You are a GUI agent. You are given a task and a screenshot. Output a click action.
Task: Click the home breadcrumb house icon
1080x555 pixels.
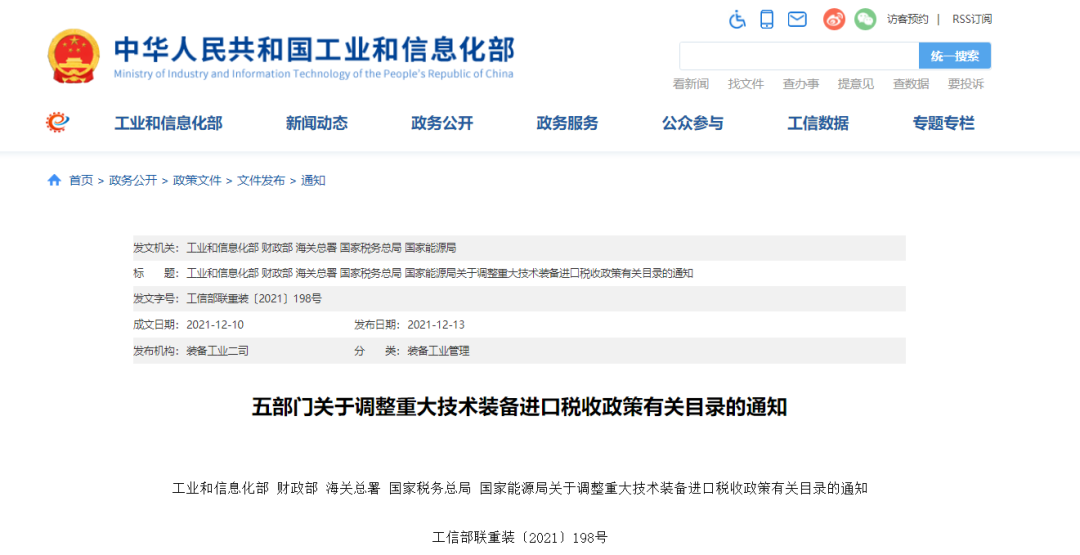54,180
